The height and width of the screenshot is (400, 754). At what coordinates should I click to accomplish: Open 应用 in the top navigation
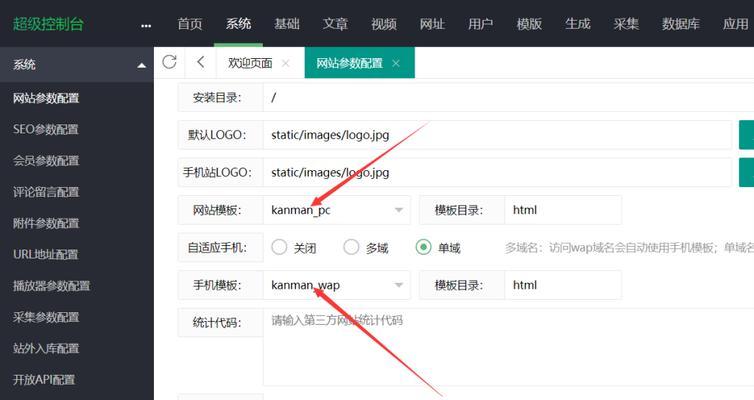[x=735, y=24]
